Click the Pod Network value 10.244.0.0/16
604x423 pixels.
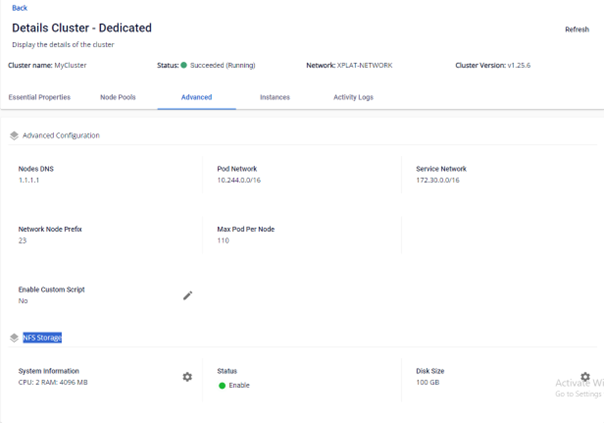pos(240,180)
